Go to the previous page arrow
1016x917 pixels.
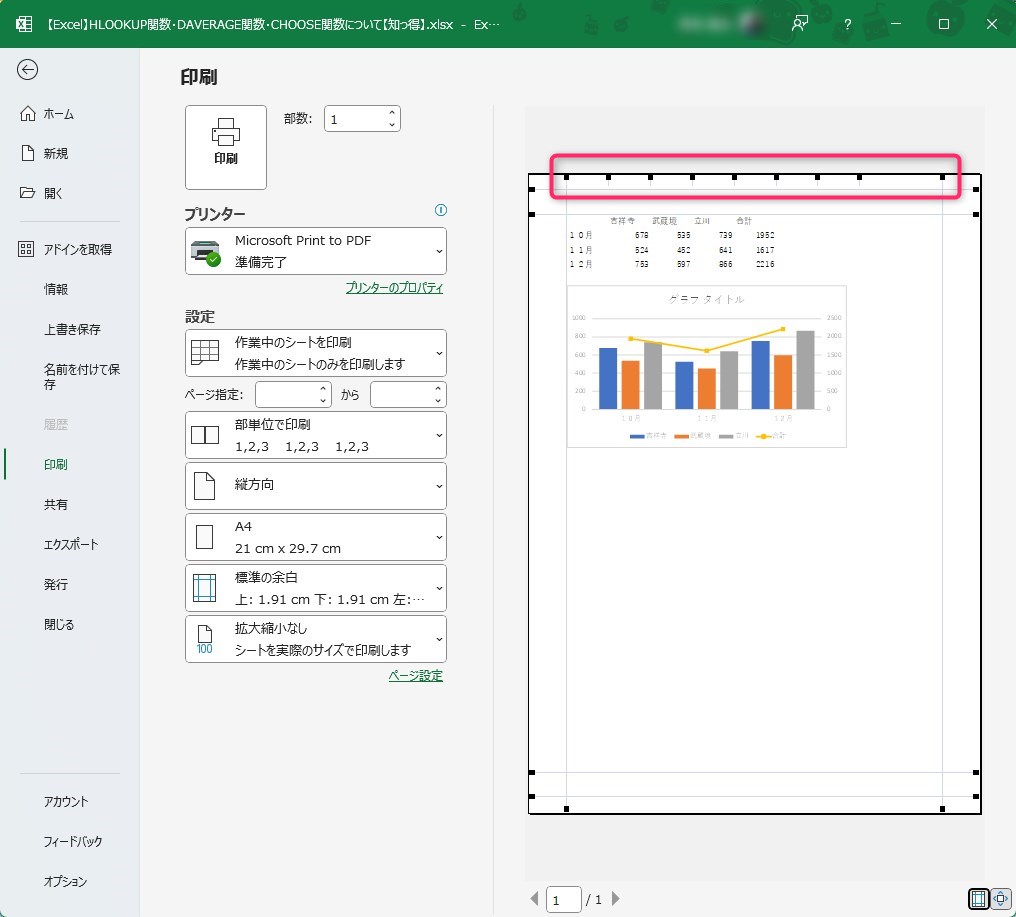pyautogui.click(x=534, y=899)
